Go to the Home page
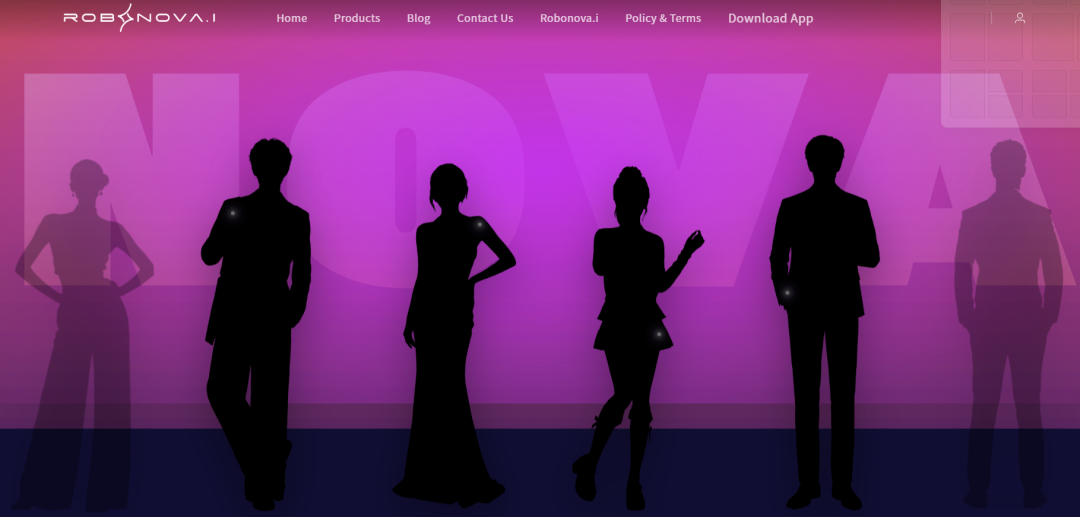Screen dimensions: 1080x517 click(x=292, y=18)
